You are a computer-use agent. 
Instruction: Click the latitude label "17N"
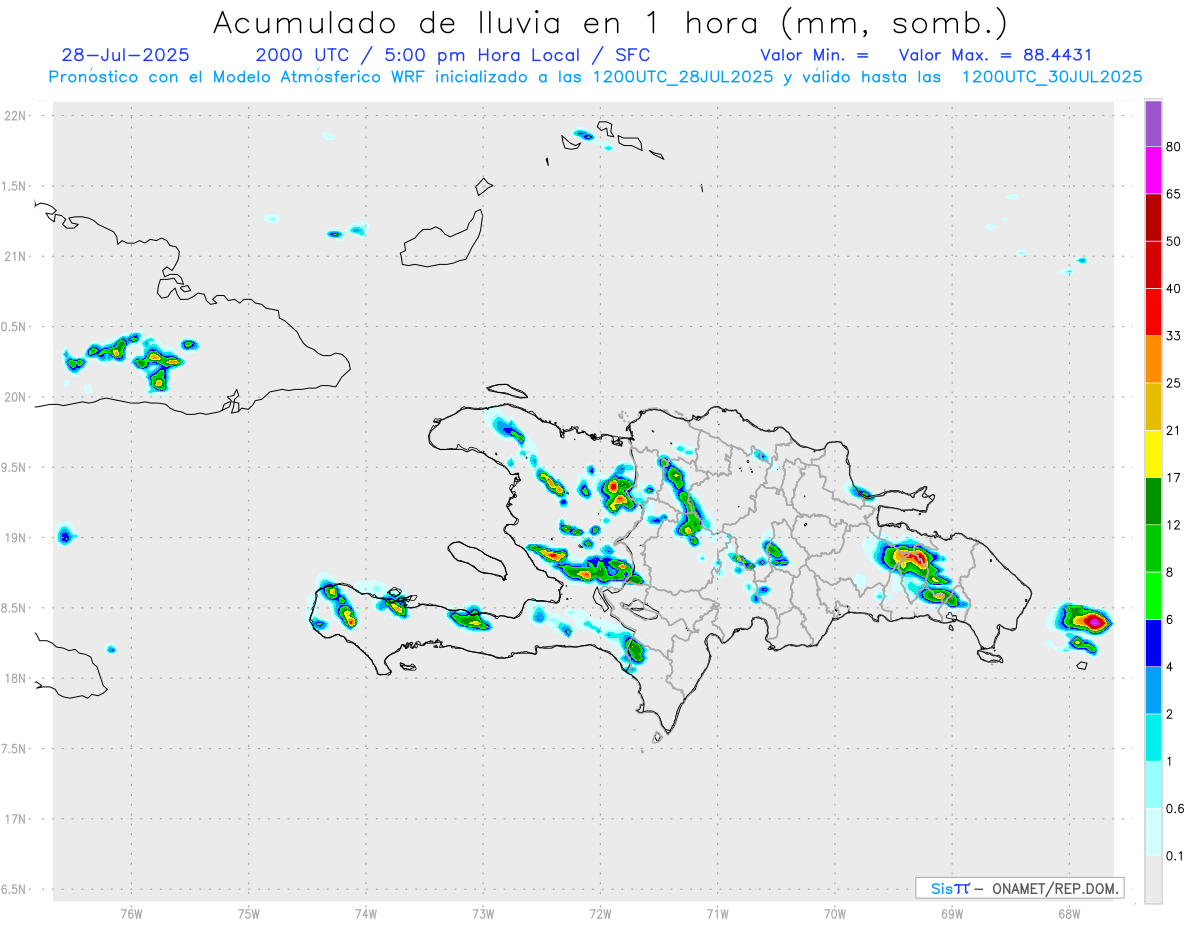[x=17, y=819]
